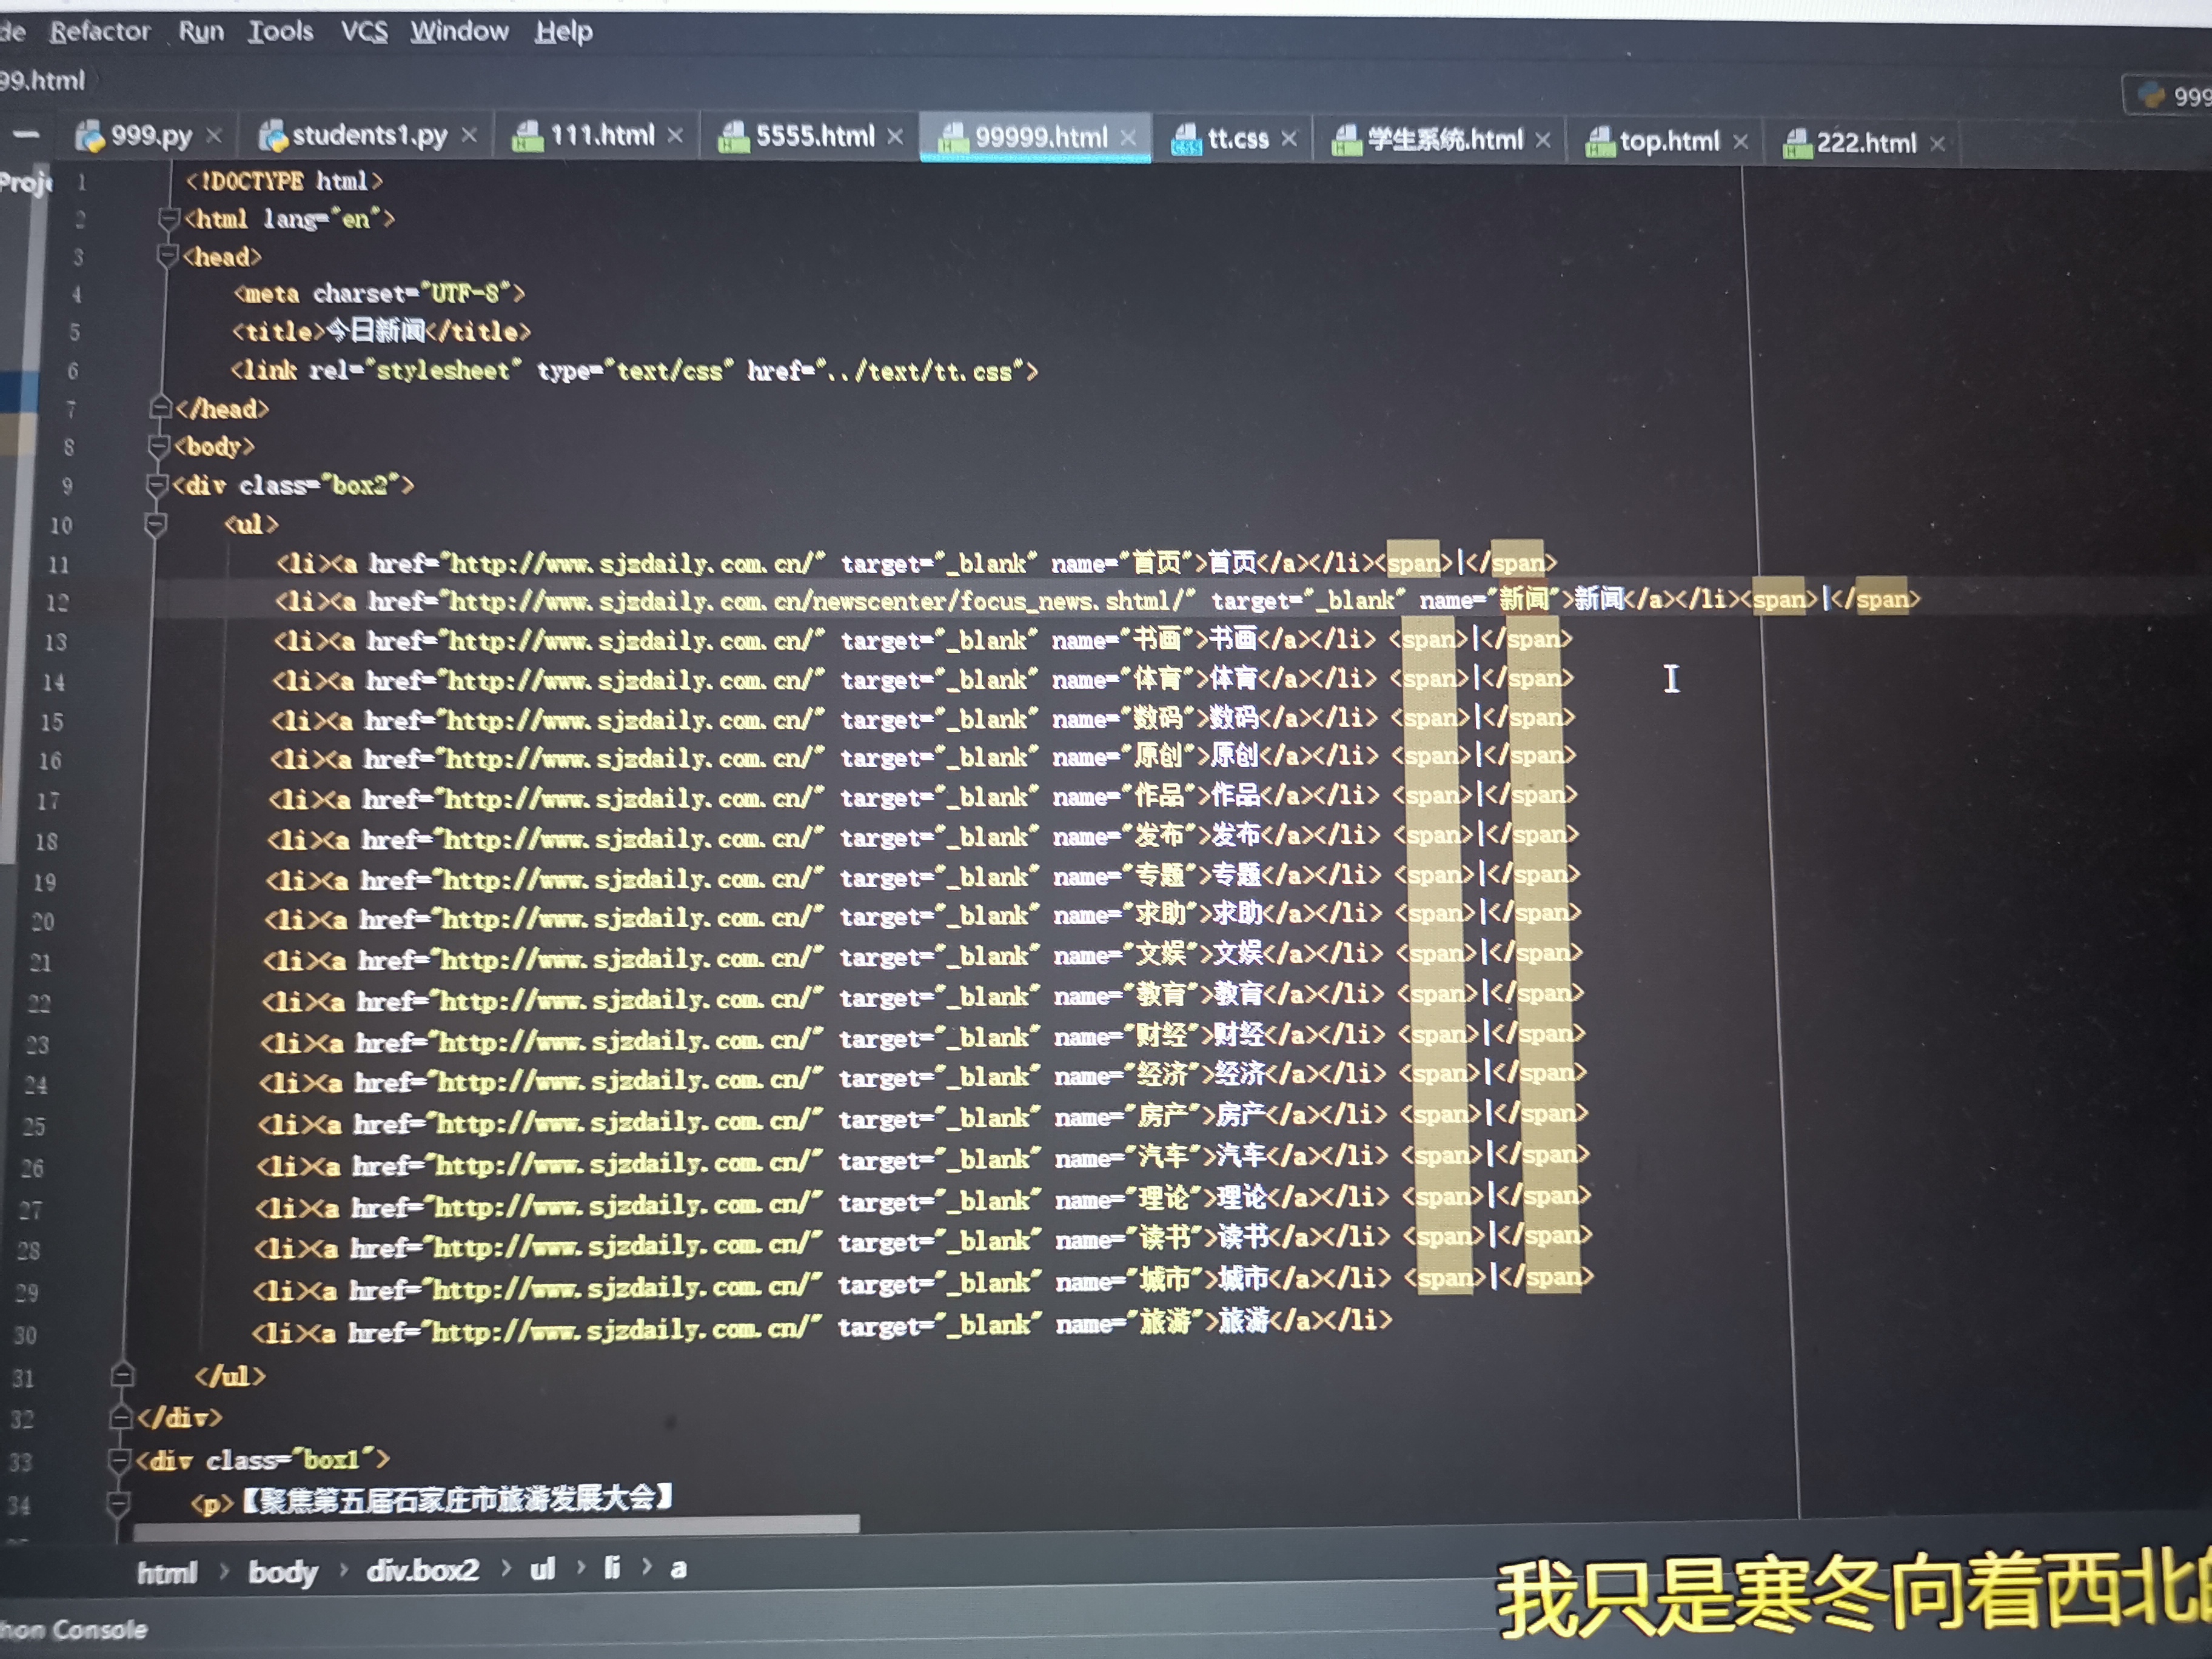The height and width of the screenshot is (1659, 2212).
Task: Click the 222.html tab's file icon
Action: click(x=1797, y=144)
